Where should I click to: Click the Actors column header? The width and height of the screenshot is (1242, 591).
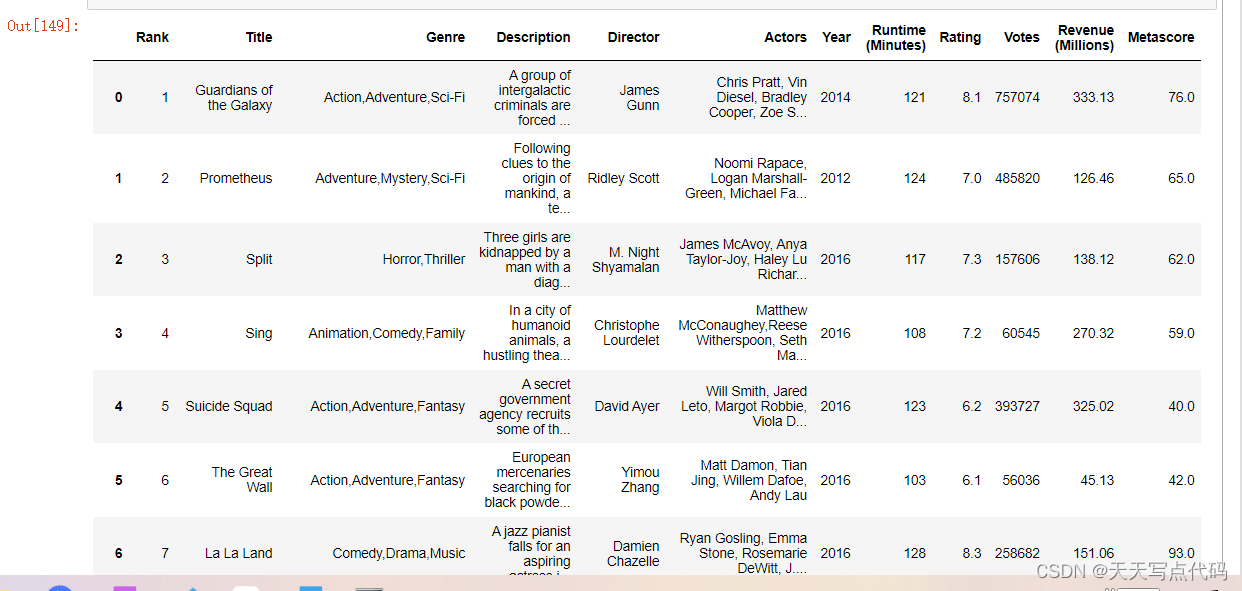pyautogui.click(x=785, y=37)
